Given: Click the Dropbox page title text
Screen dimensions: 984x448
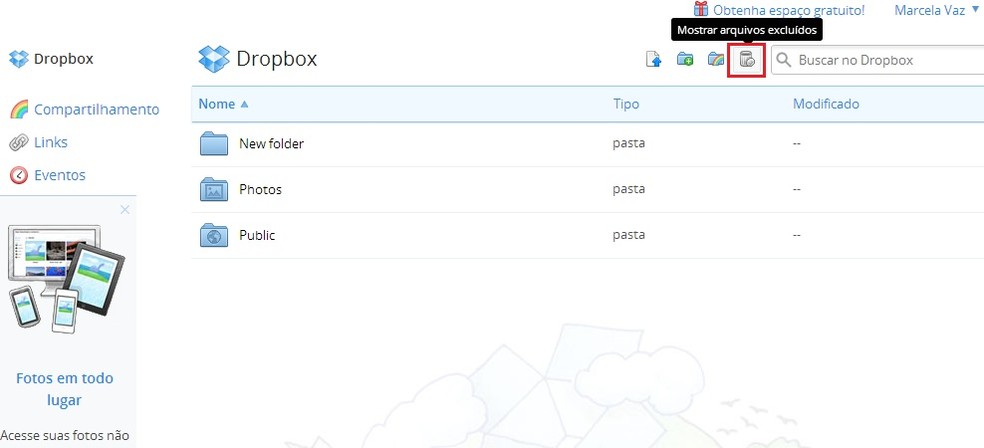Looking at the screenshot, I should (277, 59).
